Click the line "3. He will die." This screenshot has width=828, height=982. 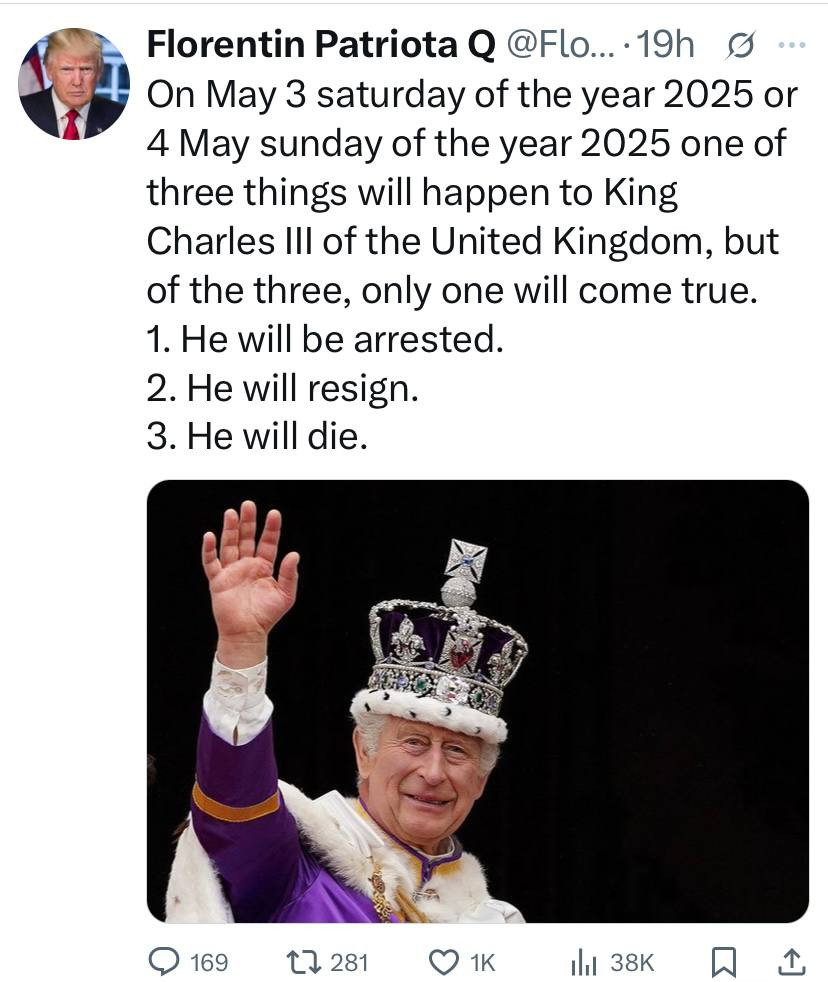click(257, 437)
